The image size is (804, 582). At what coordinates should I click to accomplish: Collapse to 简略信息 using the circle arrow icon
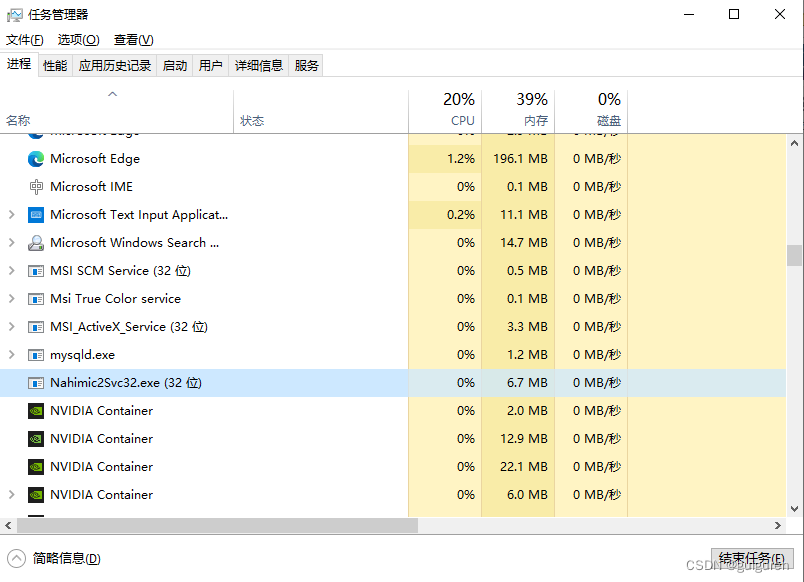(16, 558)
